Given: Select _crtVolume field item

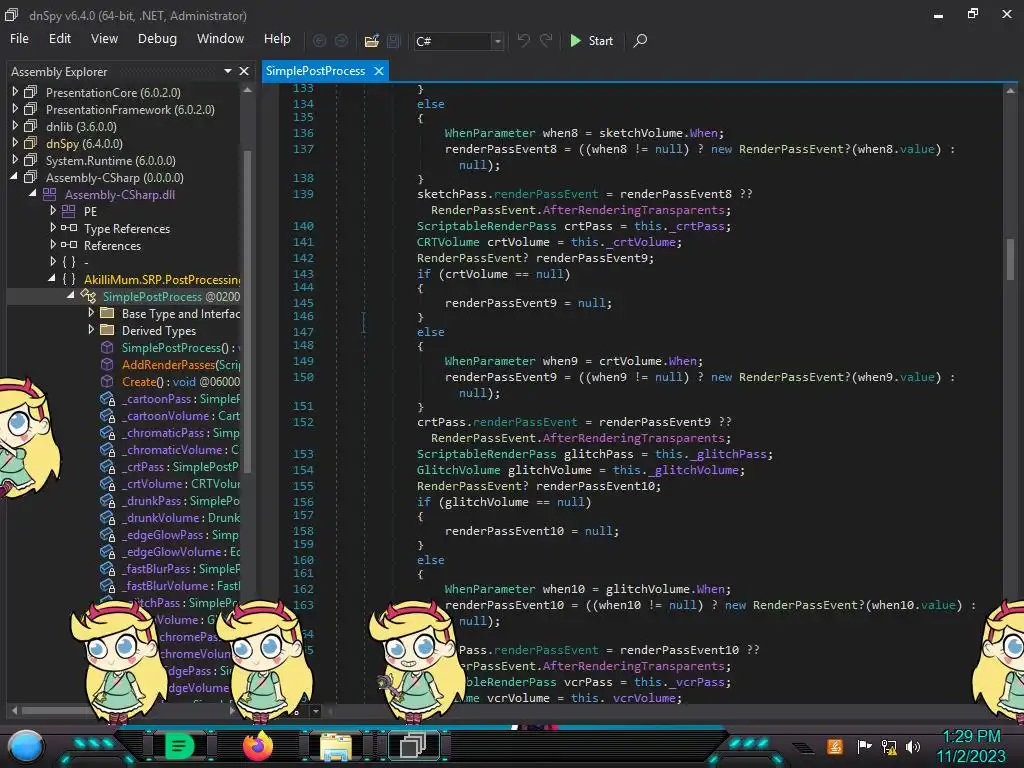Looking at the screenshot, I should 180,483.
